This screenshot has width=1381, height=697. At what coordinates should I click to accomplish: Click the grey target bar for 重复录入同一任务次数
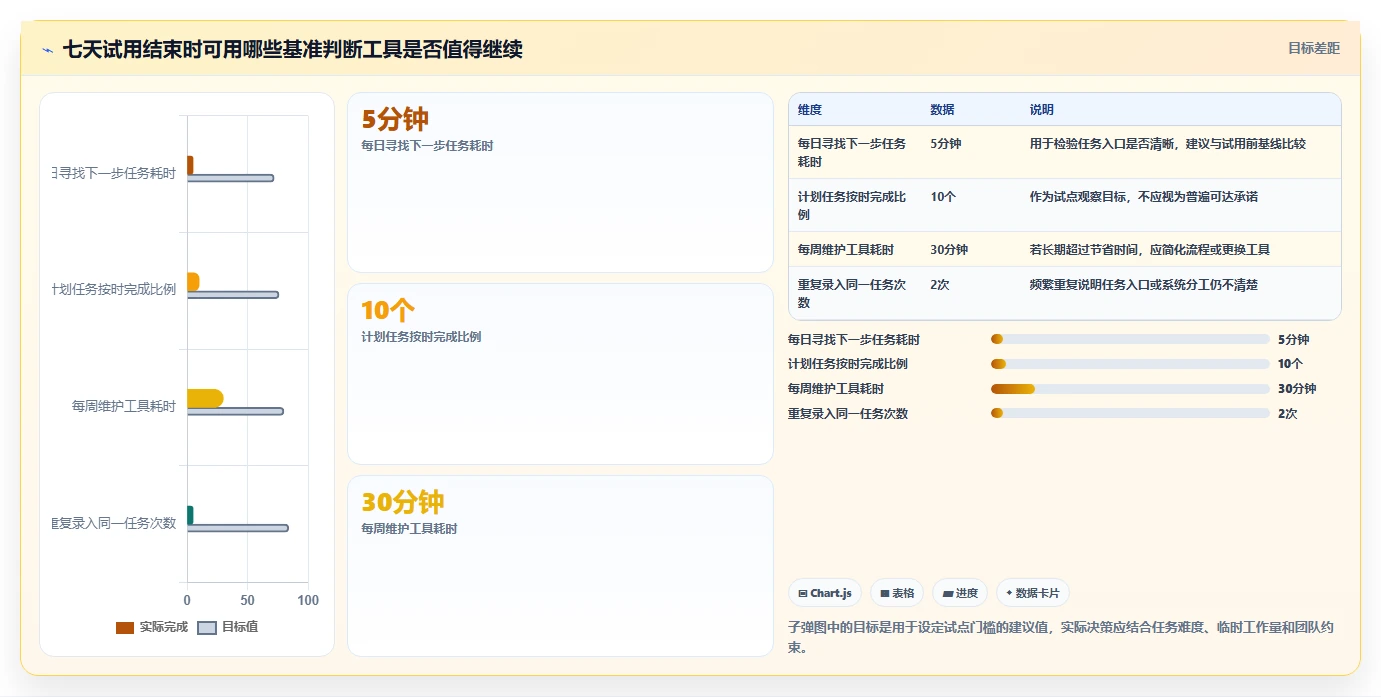[238, 528]
